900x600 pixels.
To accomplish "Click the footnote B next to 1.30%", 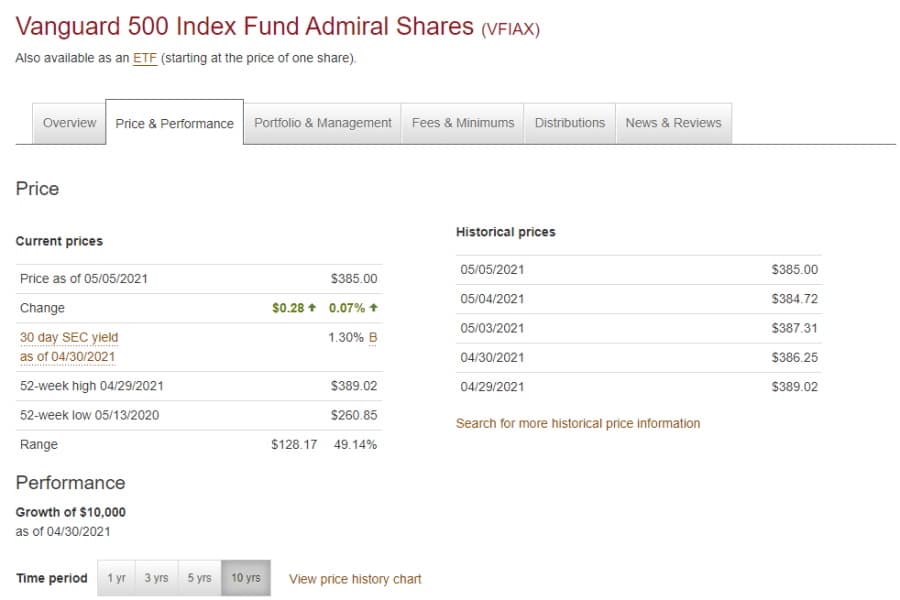I will click(x=372, y=337).
